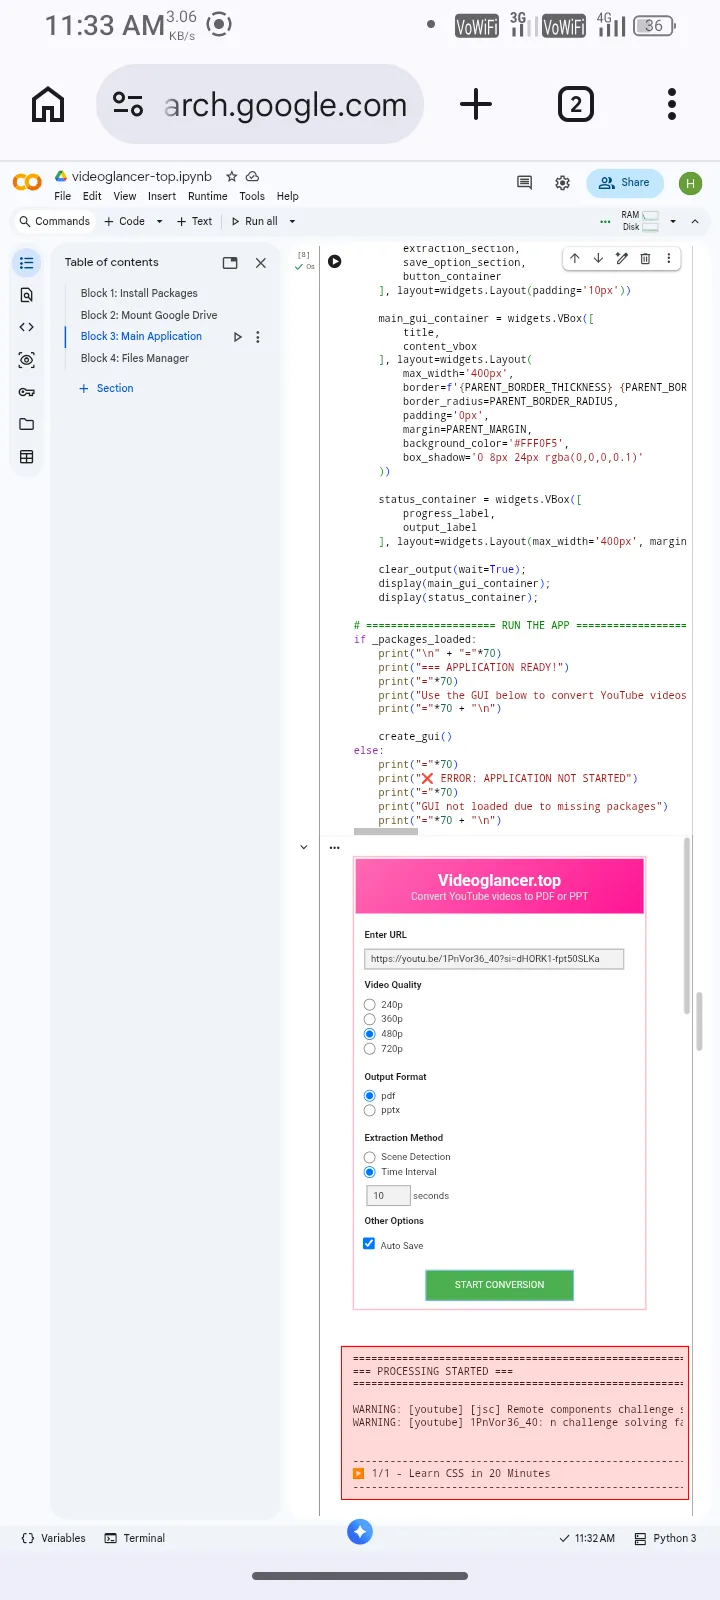Open the File menu

tap(63, 196)
